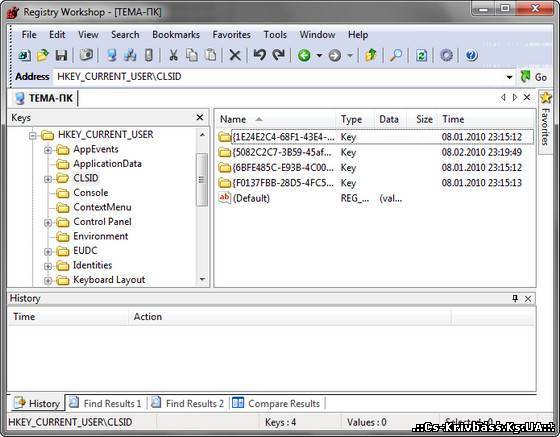Viewport: 560px width, 437px height.
Task: Open the Edit menu
Action: [x=57, y=35]
